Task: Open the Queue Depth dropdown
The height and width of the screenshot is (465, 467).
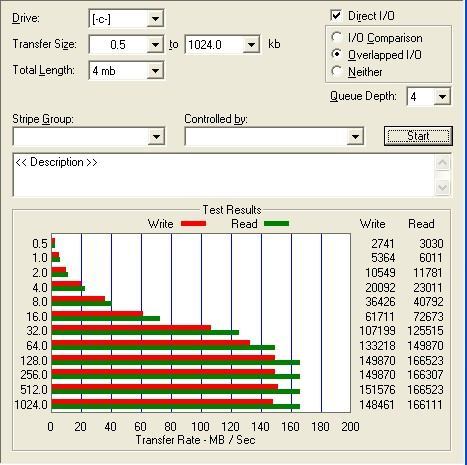Action: [x=442, y=97]
